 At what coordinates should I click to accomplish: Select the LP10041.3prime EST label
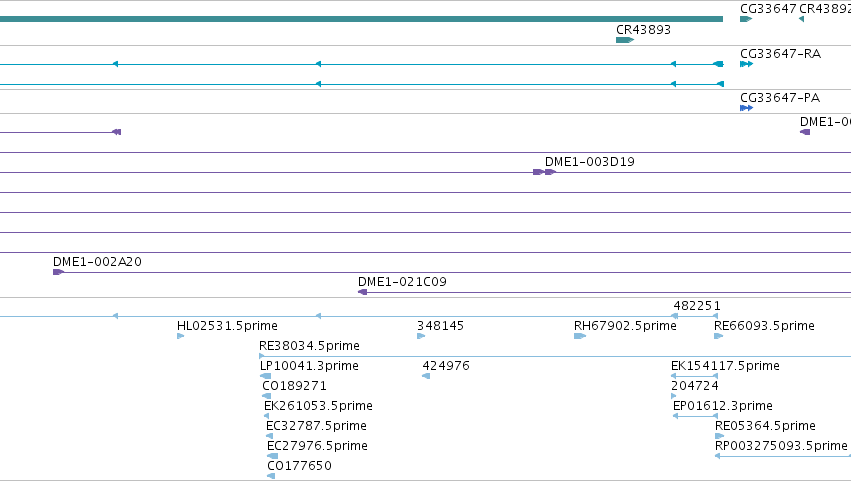[x=309, y=366]
